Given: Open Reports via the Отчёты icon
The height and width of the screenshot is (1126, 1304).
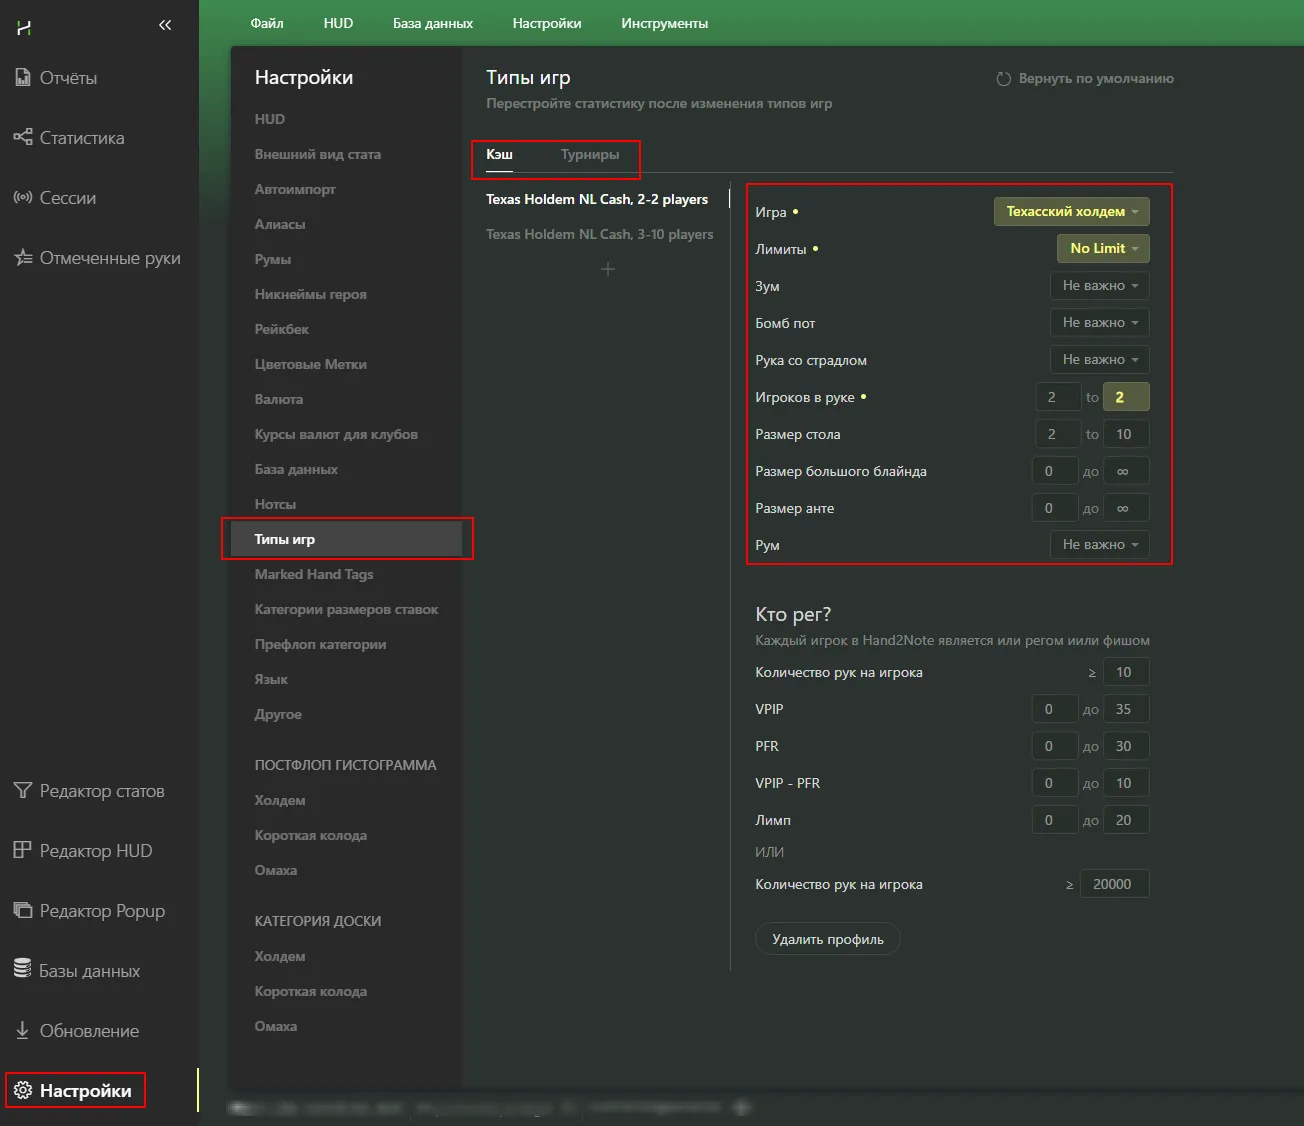Looking at the screenshot, I should [23, 77].
